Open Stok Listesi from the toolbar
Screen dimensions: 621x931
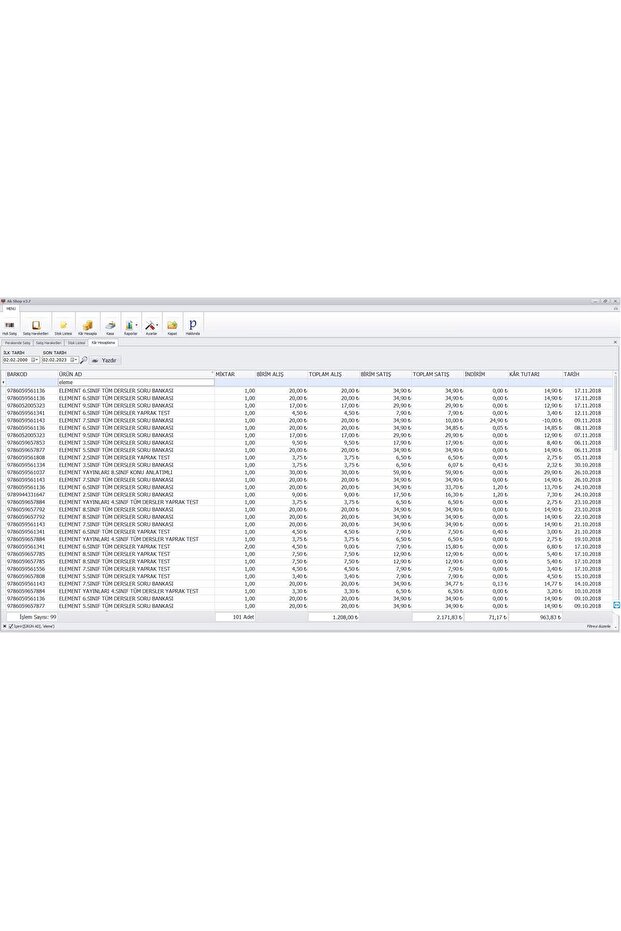63,327
